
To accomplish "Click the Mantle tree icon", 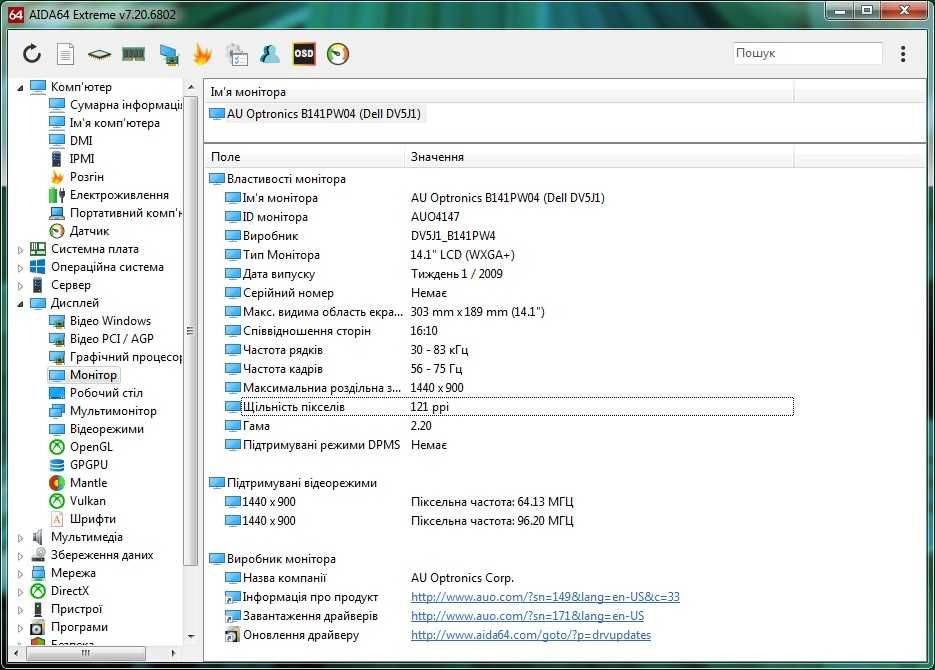I will [57, 483].
